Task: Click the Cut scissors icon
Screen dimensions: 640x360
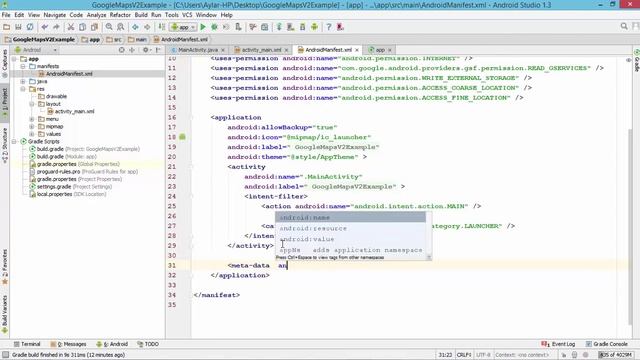Action: [x=71, y=27]
